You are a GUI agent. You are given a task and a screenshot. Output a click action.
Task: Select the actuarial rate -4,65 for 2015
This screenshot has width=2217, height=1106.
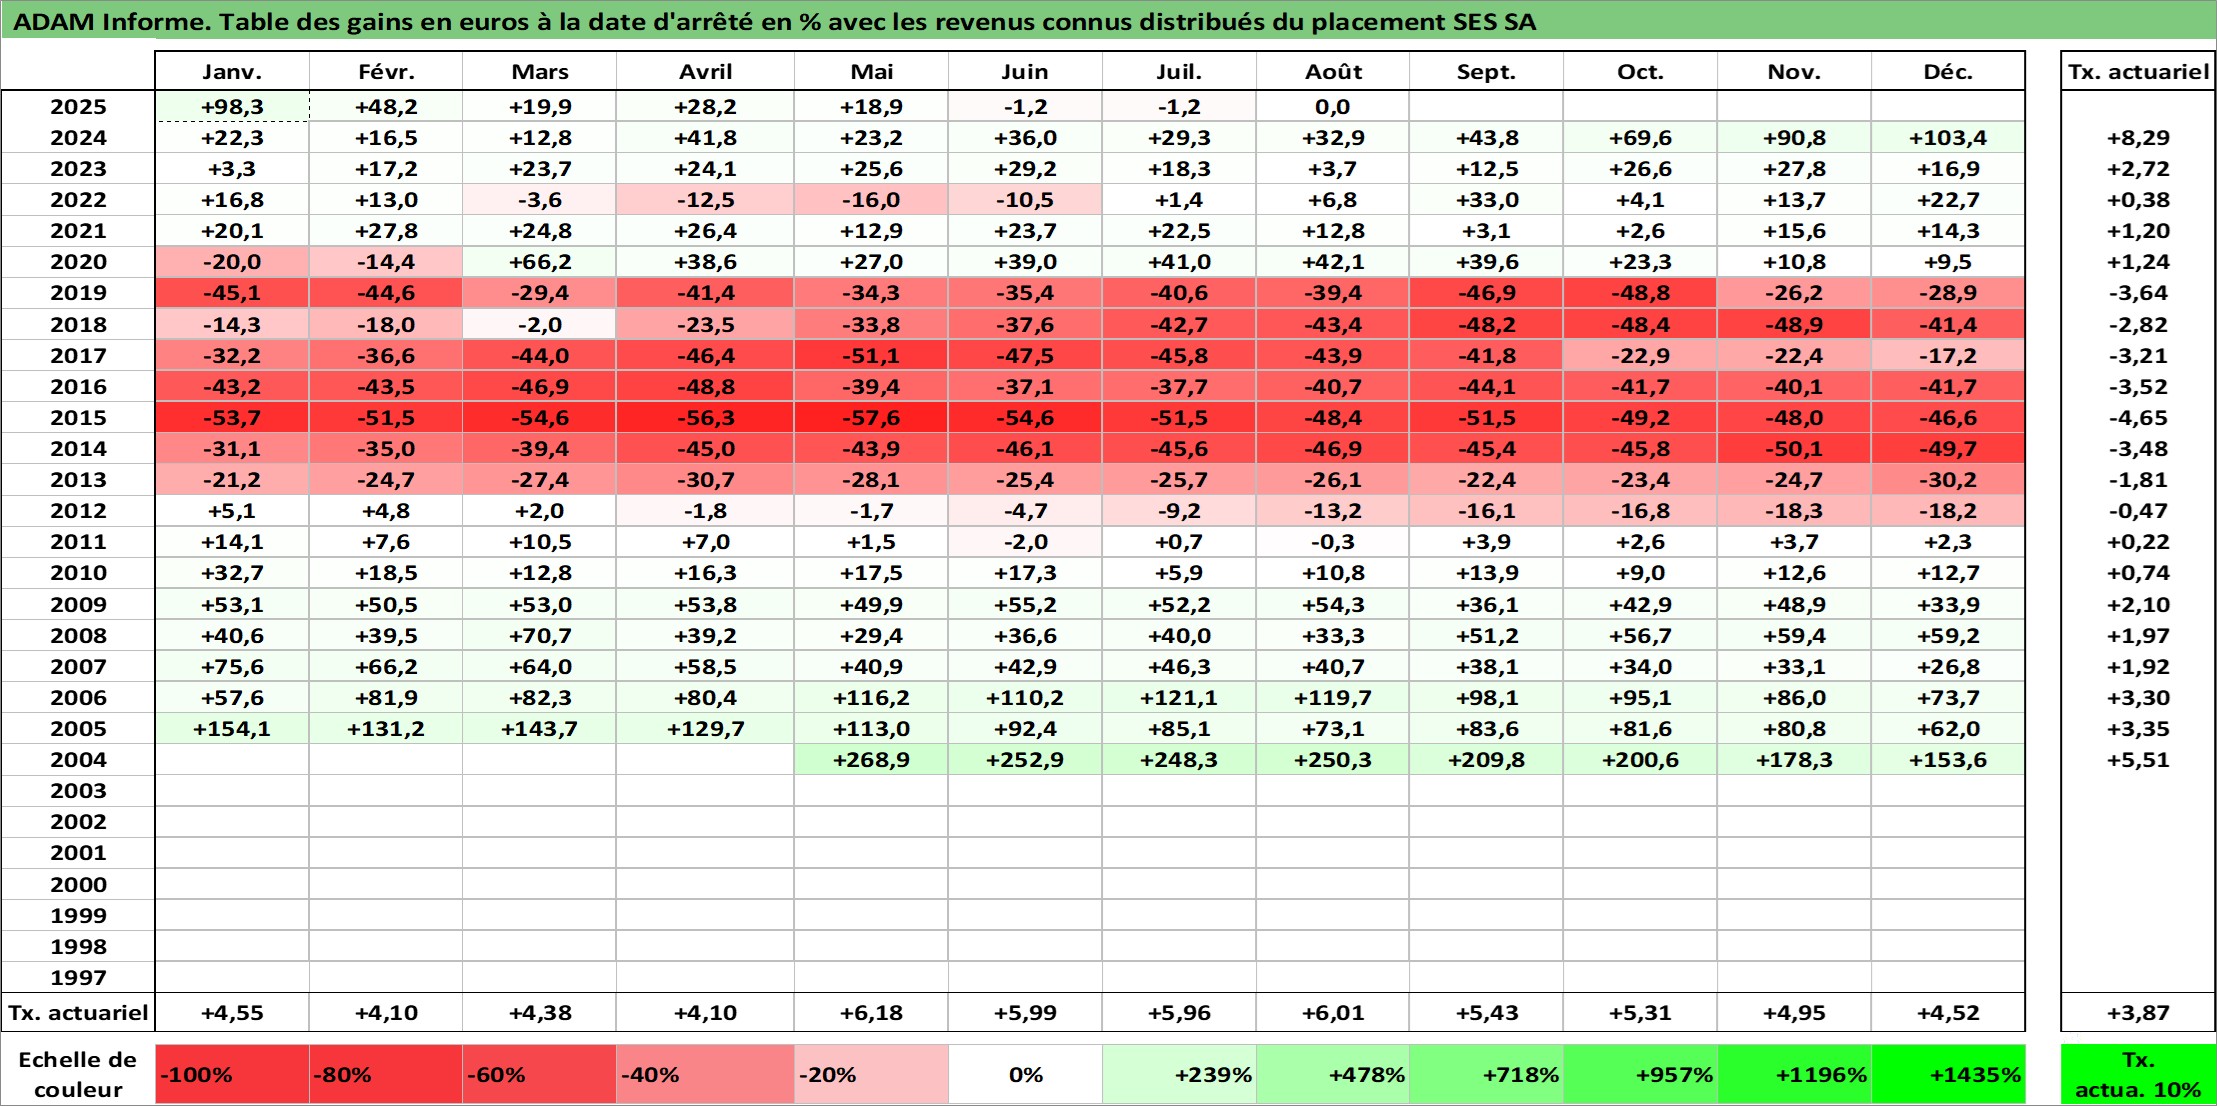(x=2138, y=417)
